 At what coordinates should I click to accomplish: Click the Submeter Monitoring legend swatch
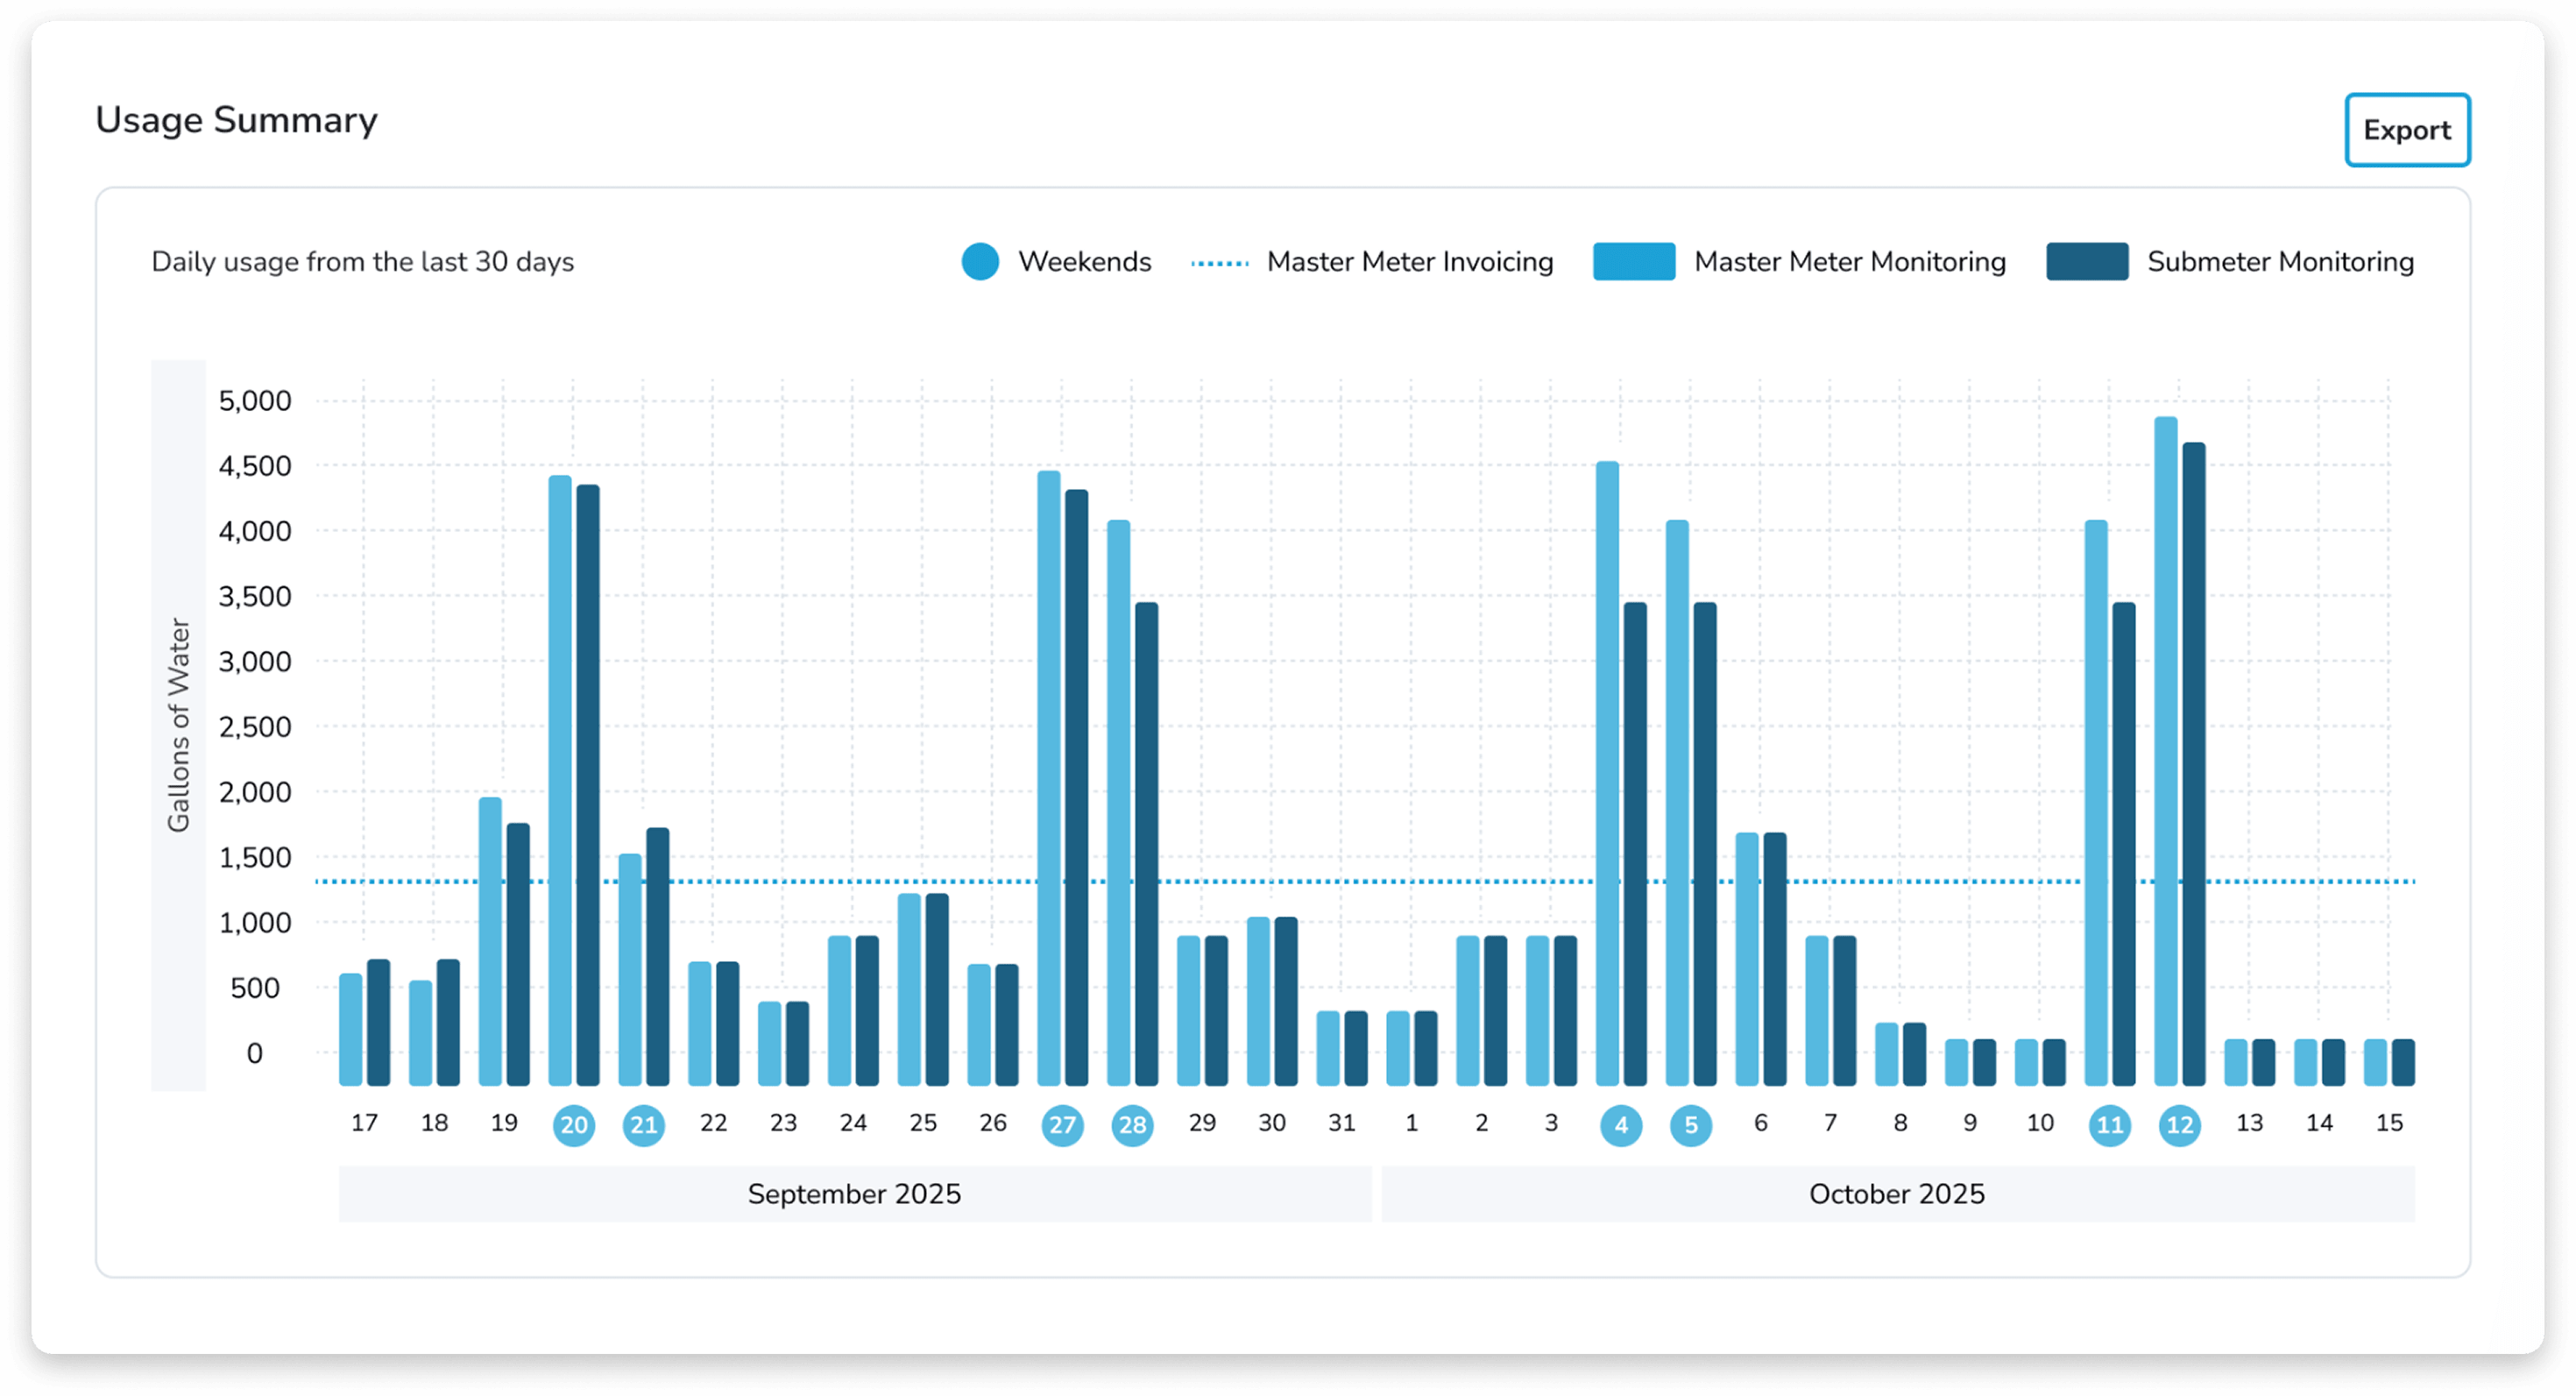pos(2087,262)
